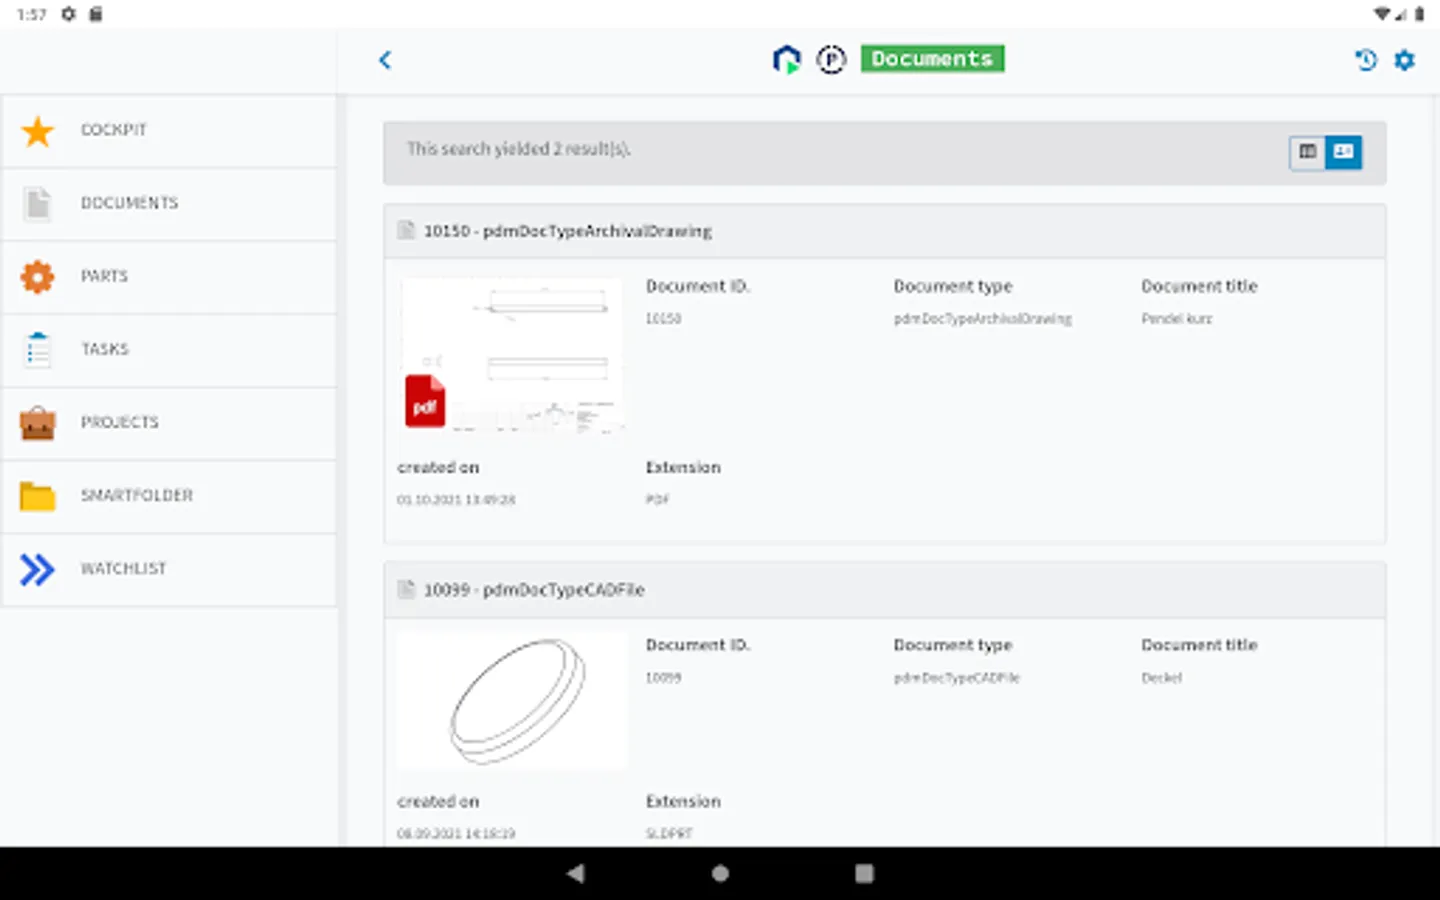The height and width of the screenshot is (900, 1440).
Task: Tap the creation date 08.09.2021
Action: tap(456, 834)
